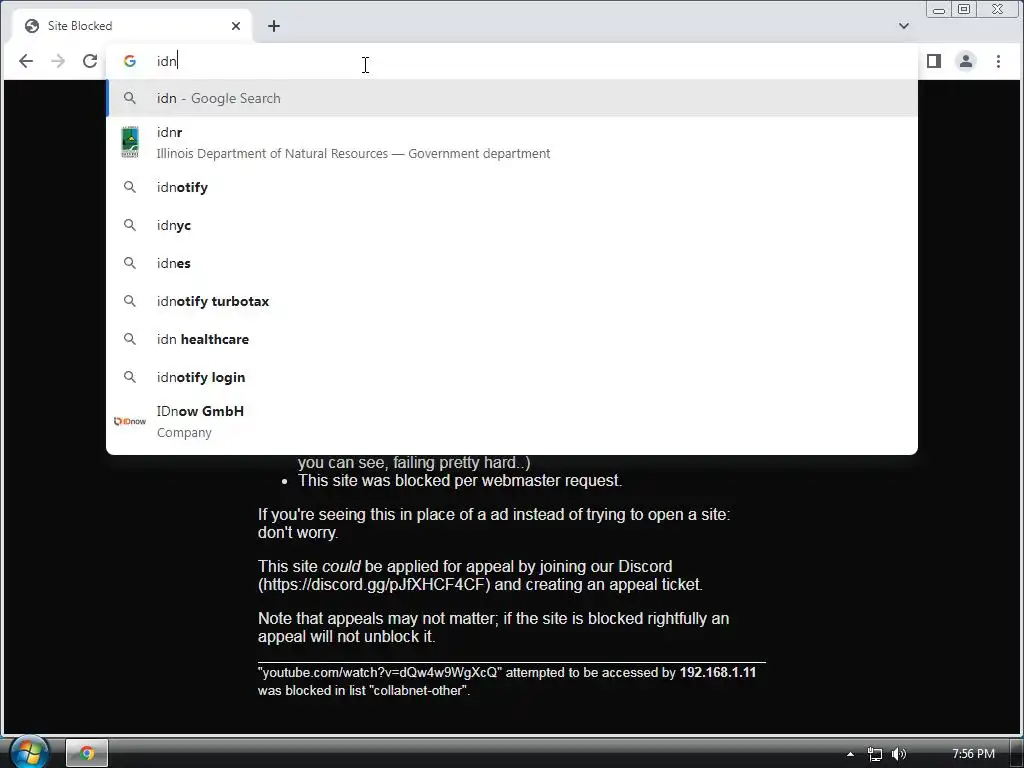
Task: Close the Site Blocked tab
Action: [236, 26]
